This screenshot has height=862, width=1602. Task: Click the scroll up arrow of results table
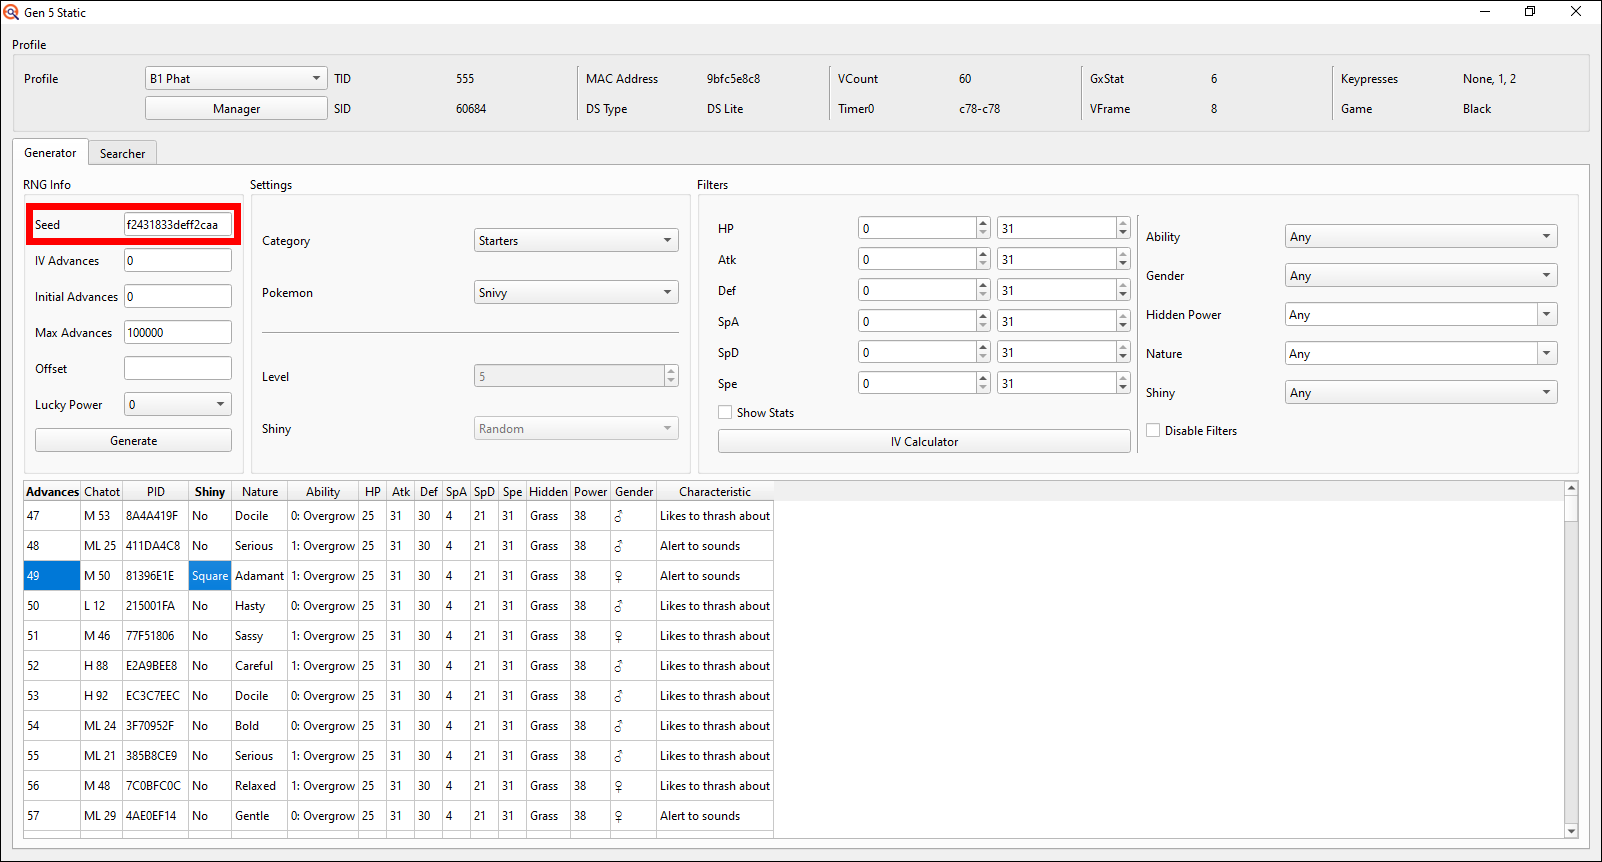(1571, 488)
